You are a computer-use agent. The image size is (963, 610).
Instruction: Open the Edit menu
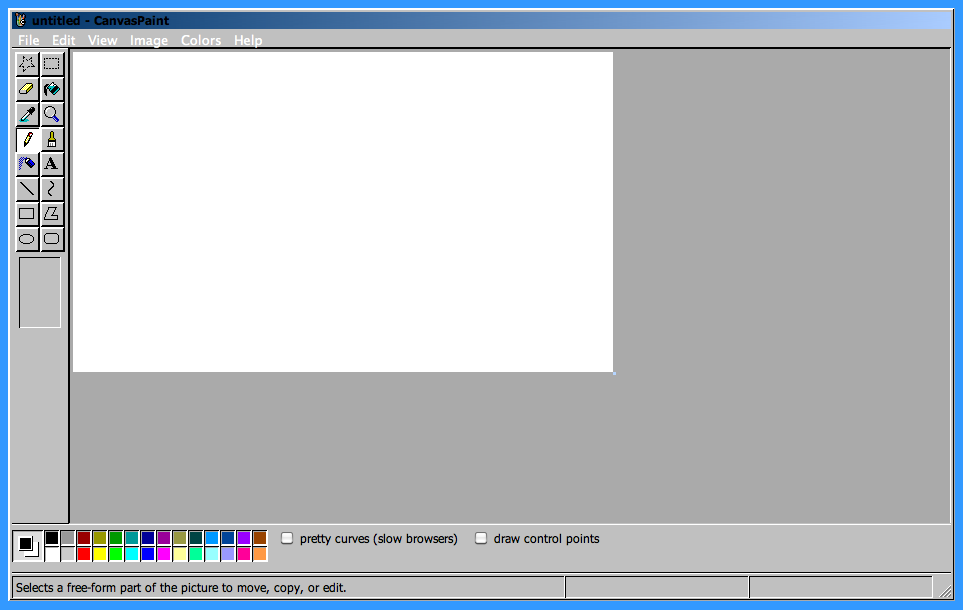[63, 41]
